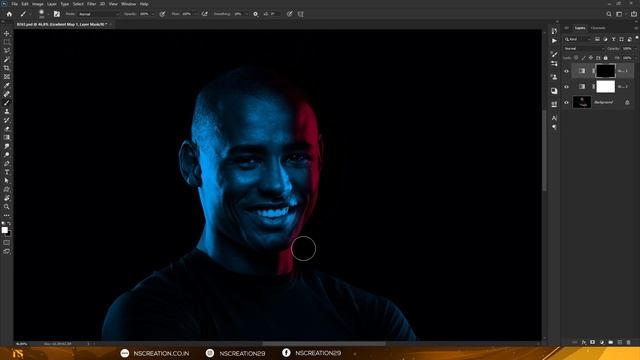Select the black layer mask thumbnail
The width and height of the screenshot is (640, 360).
[605, 71]
